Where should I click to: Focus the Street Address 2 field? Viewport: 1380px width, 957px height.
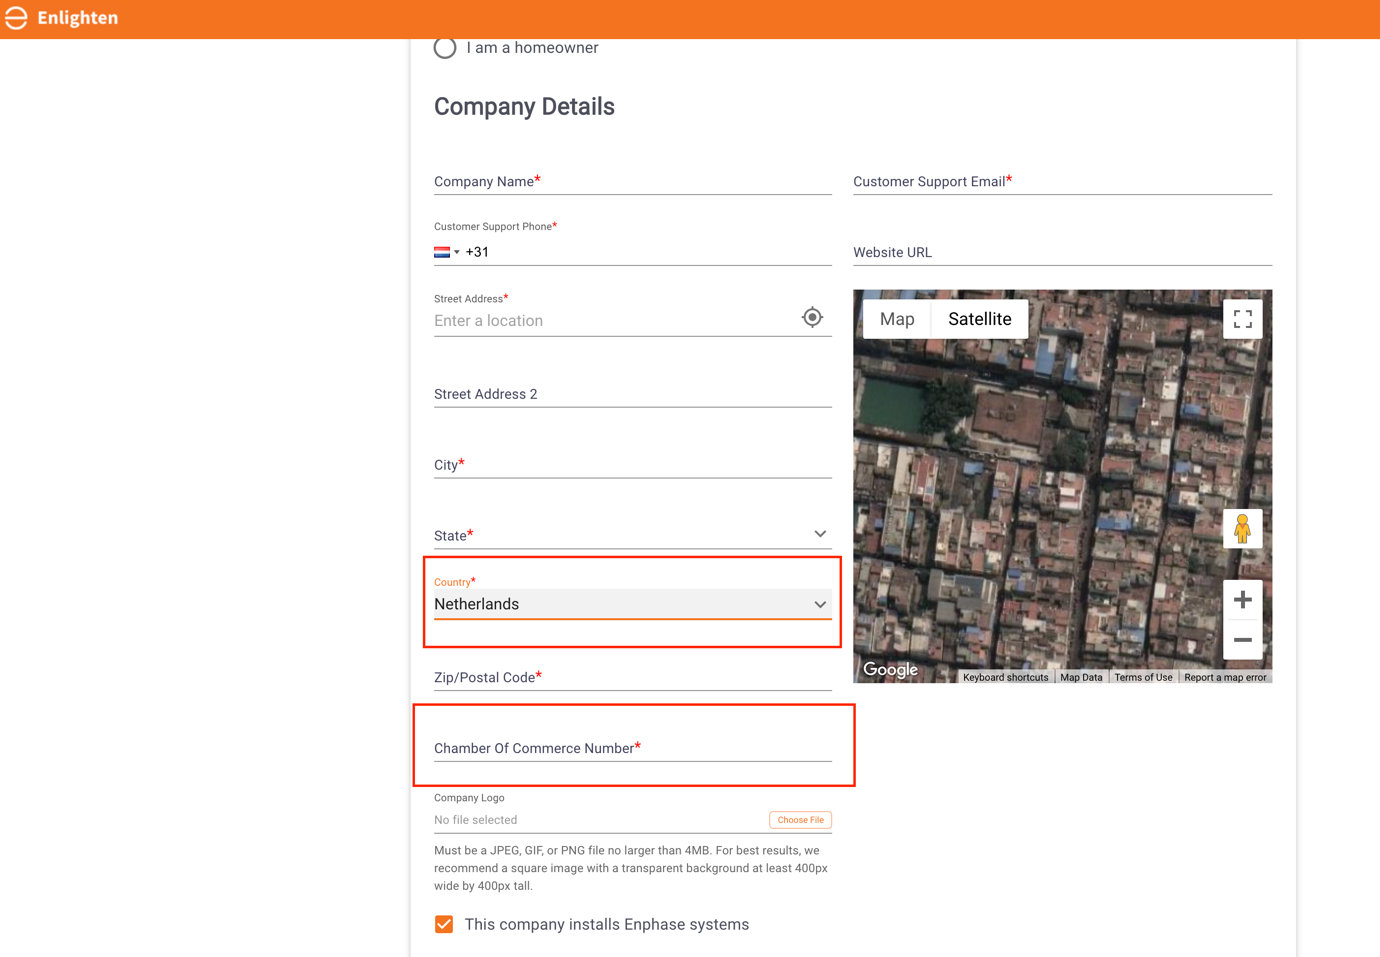tap(632, 394)
